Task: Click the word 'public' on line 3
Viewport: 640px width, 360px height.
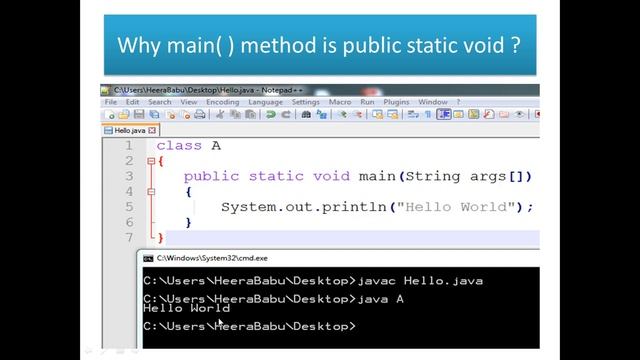Action: tap(211, 177)
